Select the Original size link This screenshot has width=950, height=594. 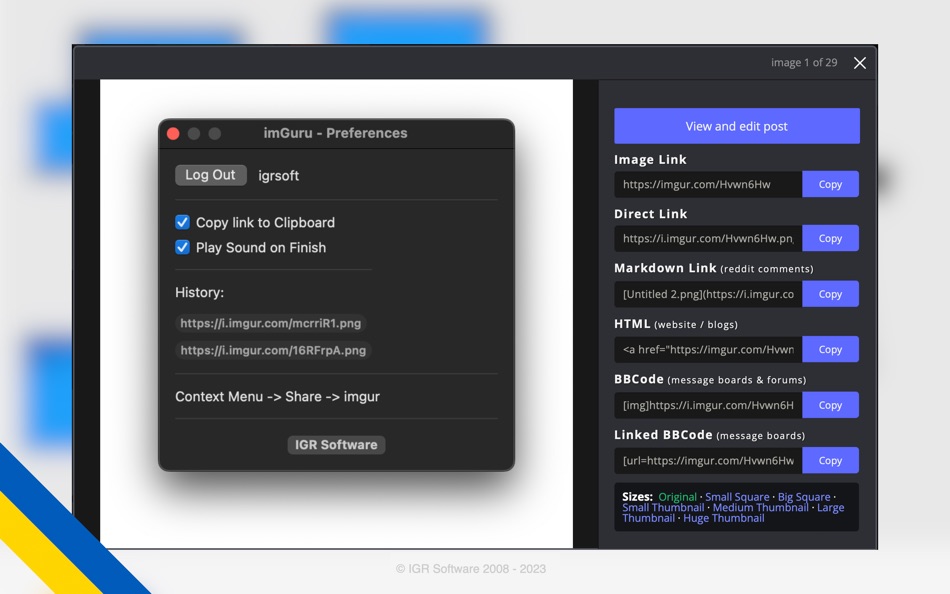[677, 497]
